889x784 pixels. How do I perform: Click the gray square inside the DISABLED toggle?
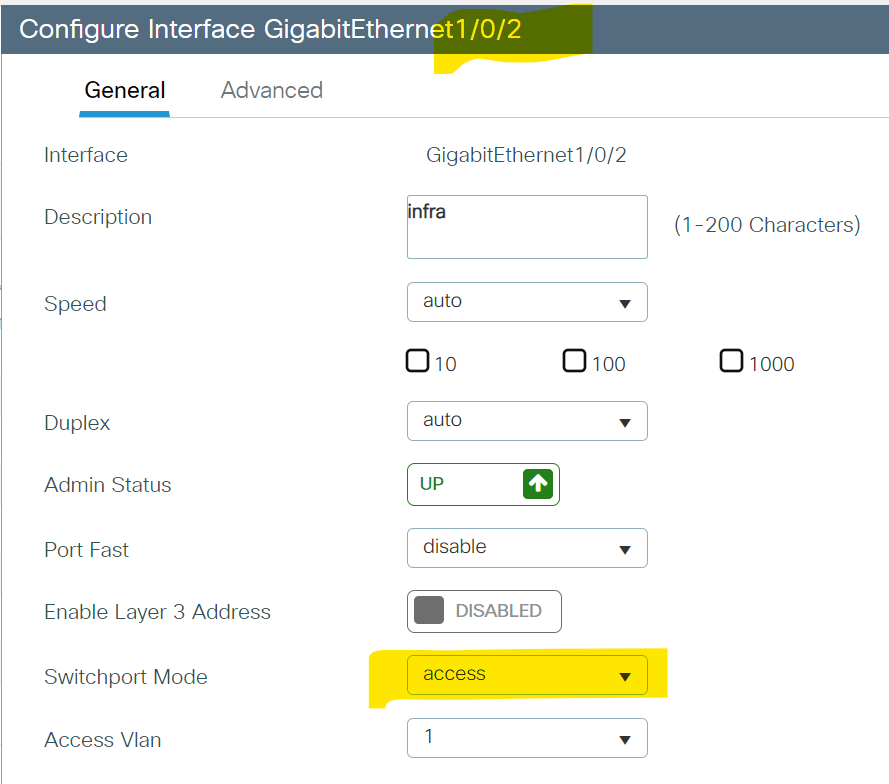point(428,611)
